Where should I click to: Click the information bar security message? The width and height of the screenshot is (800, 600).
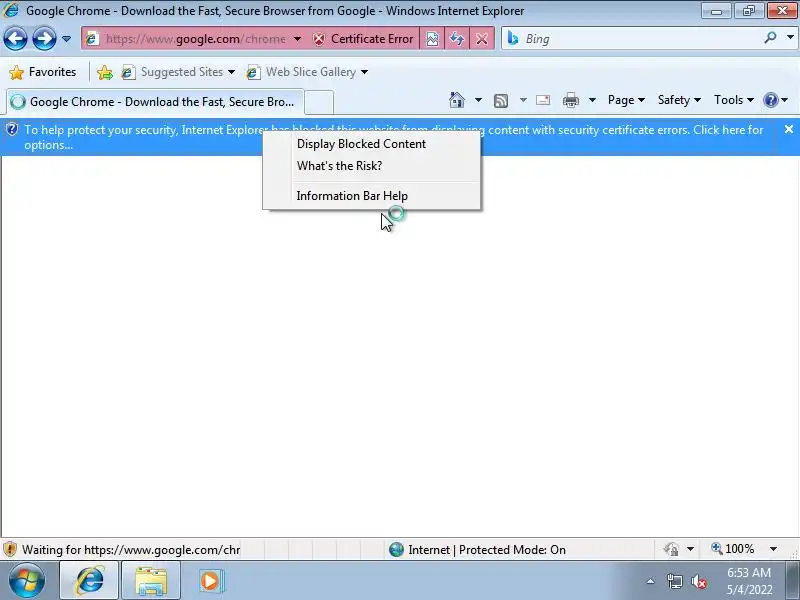click(393, 137)
